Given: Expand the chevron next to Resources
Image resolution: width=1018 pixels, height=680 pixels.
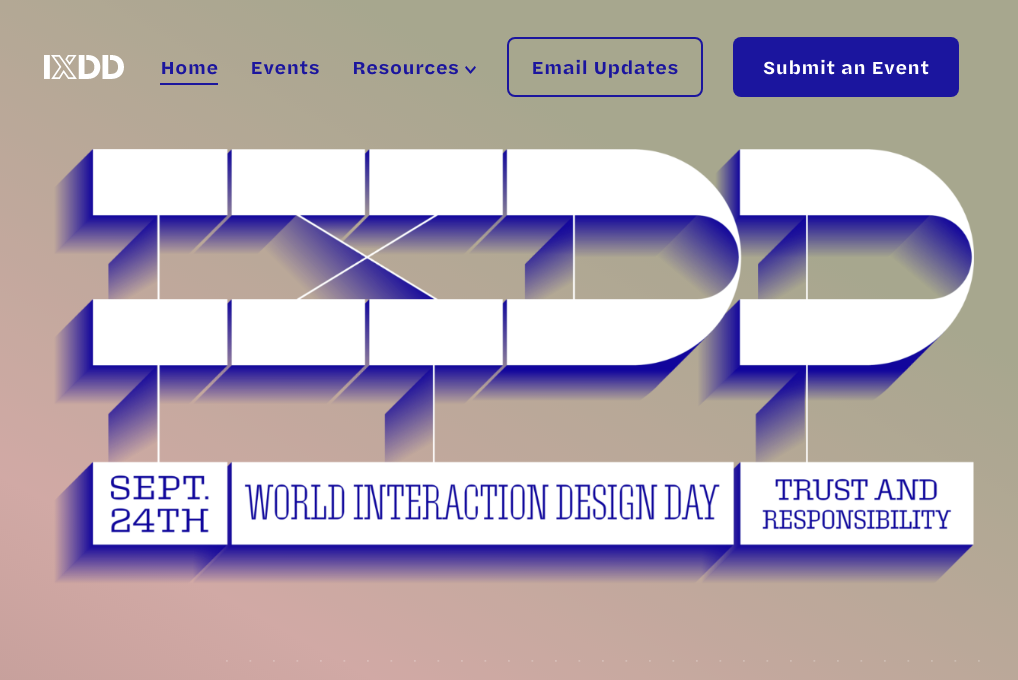Looking at the screenshot, I should [471, 70].
